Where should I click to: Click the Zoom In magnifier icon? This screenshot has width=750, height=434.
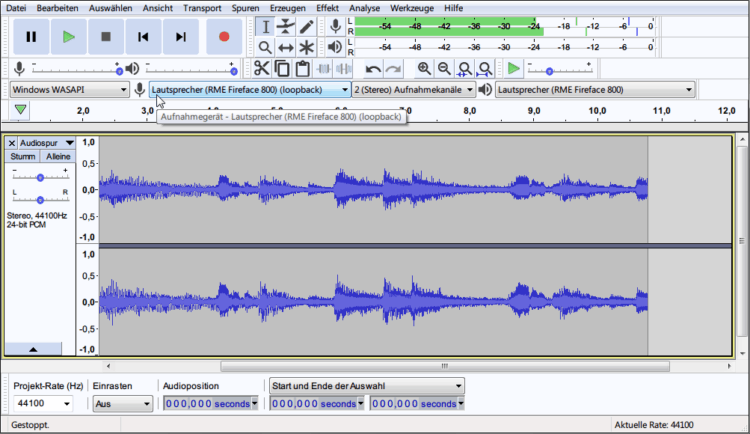pos(424,69)
